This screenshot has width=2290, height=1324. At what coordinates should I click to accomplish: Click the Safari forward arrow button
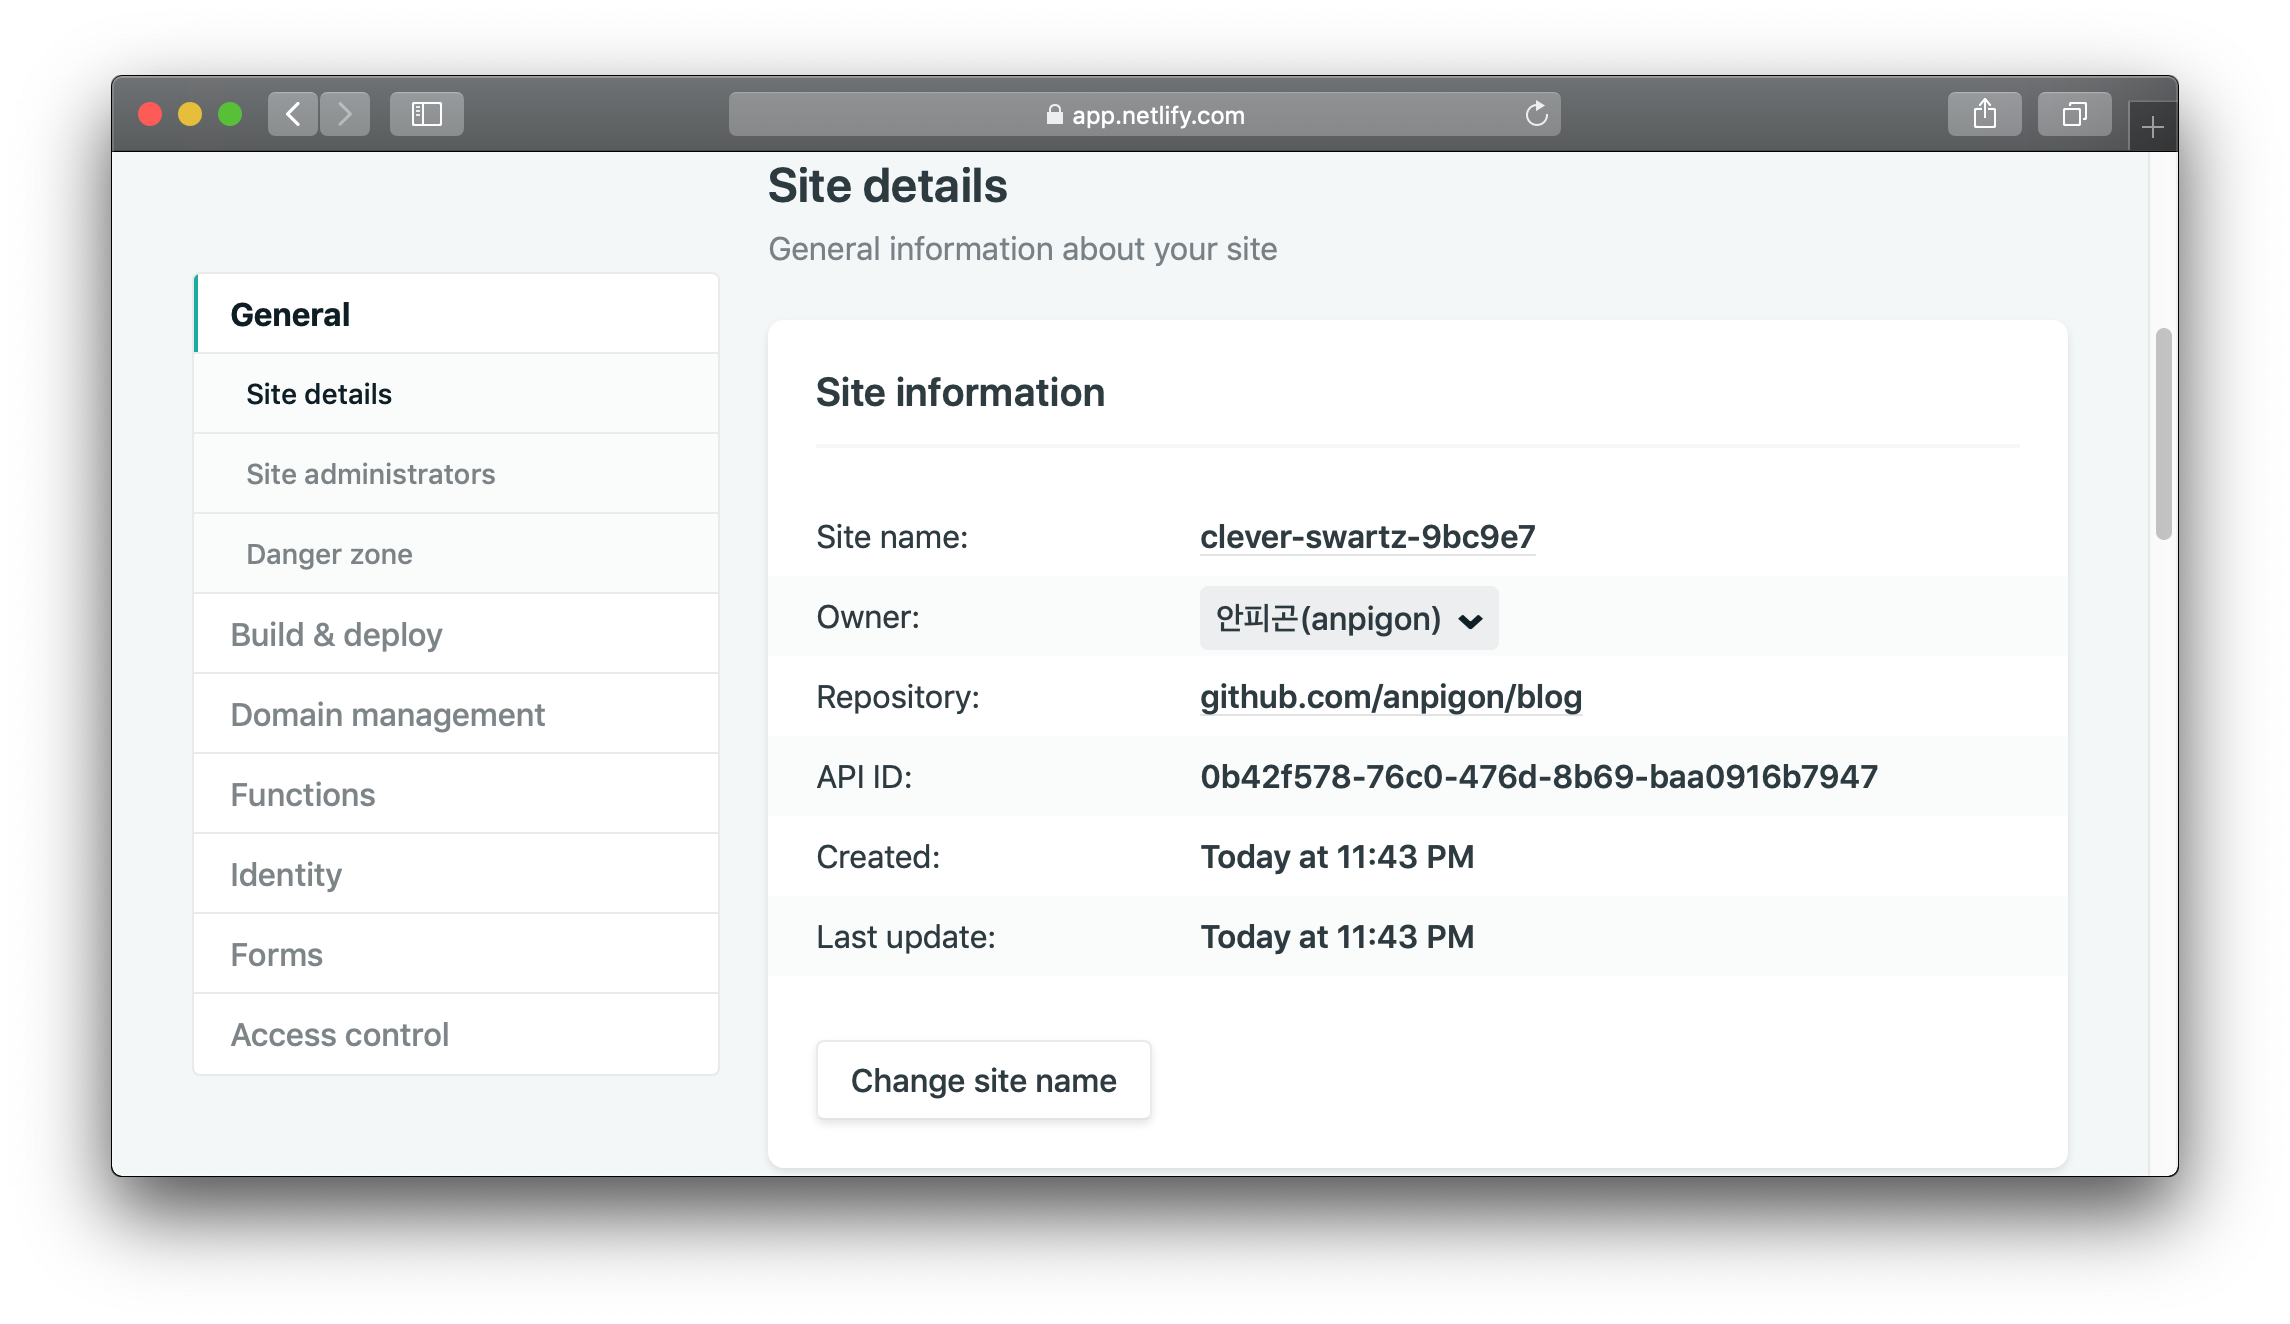click(x=345, y=114)
